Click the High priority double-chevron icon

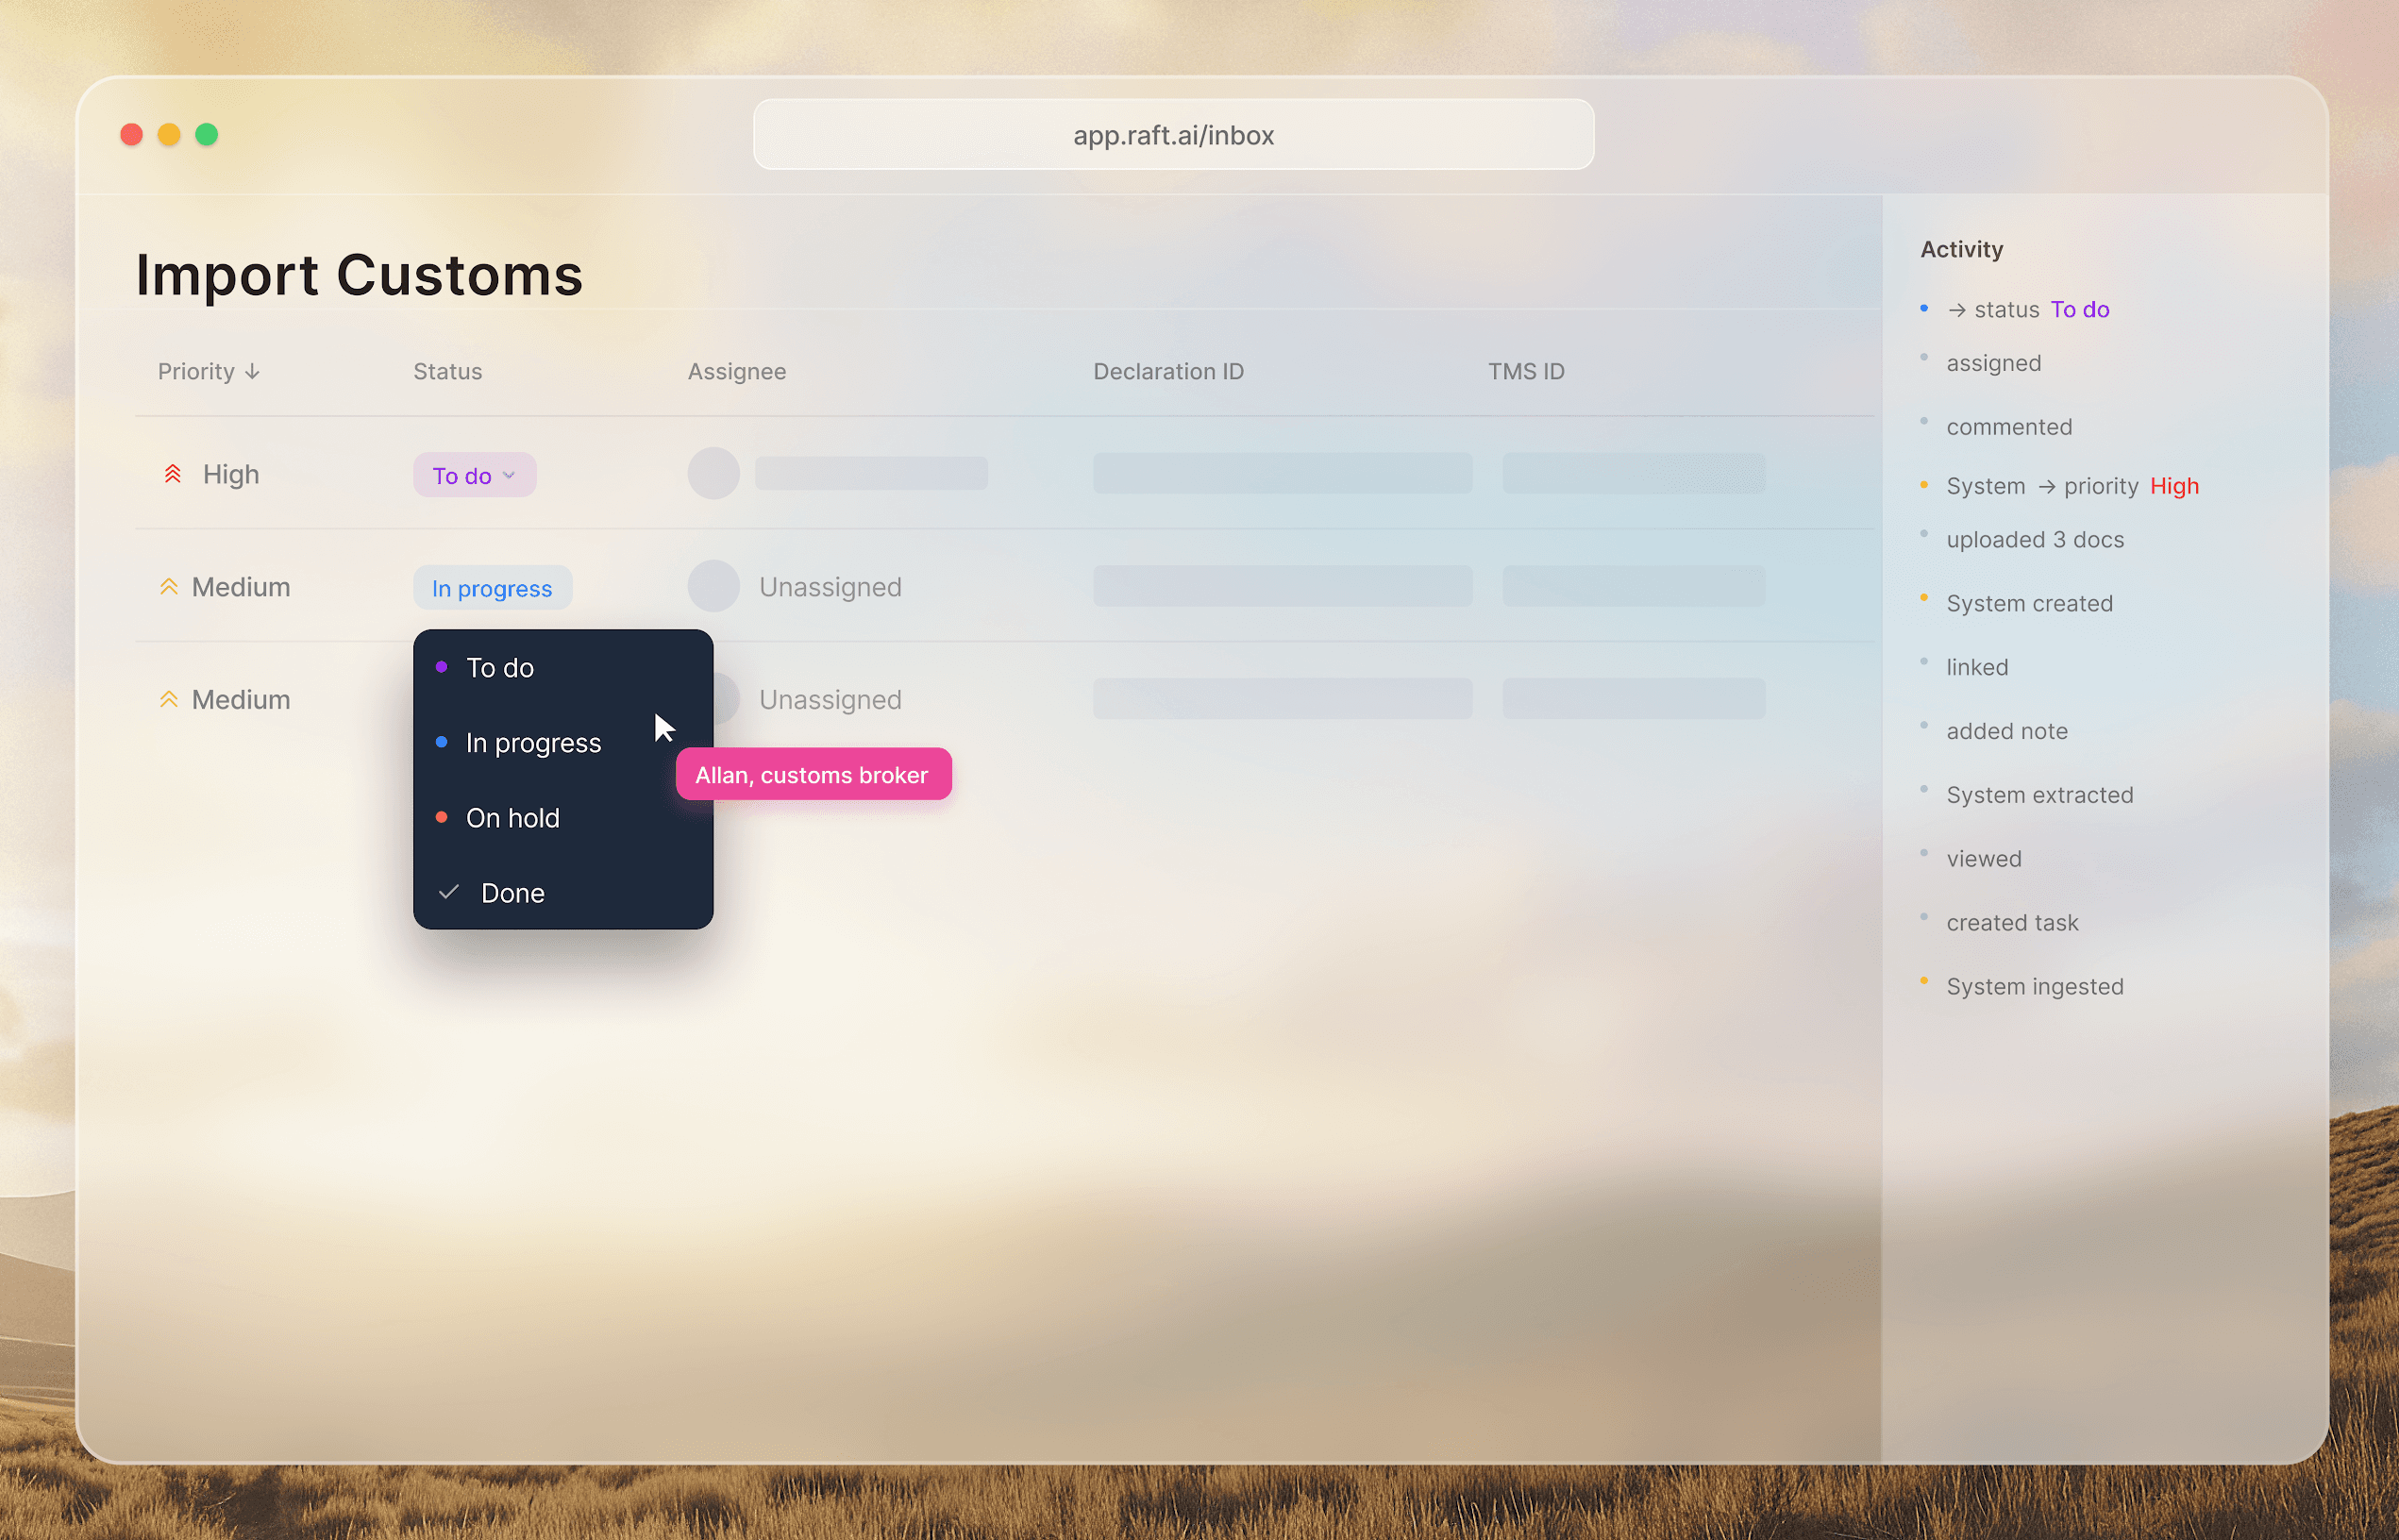coord(172,474)
